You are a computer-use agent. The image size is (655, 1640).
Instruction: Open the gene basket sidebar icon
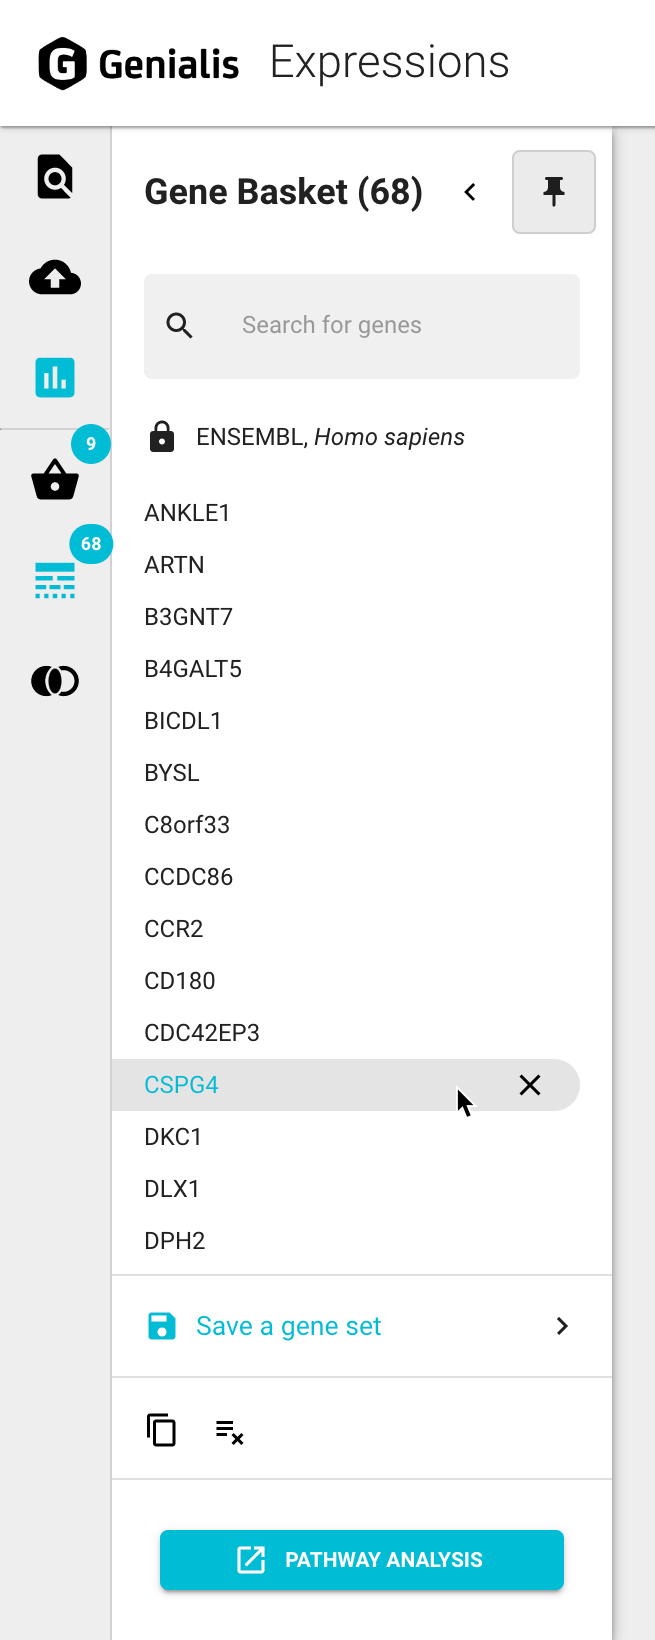(55, 580)
